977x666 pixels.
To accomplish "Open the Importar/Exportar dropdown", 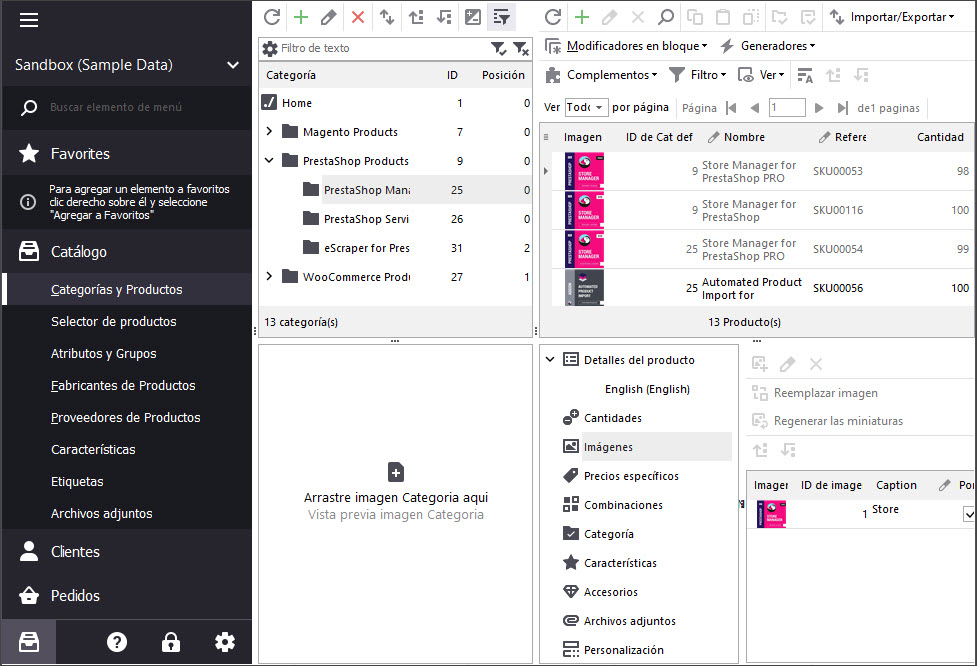I will (892, 17).
